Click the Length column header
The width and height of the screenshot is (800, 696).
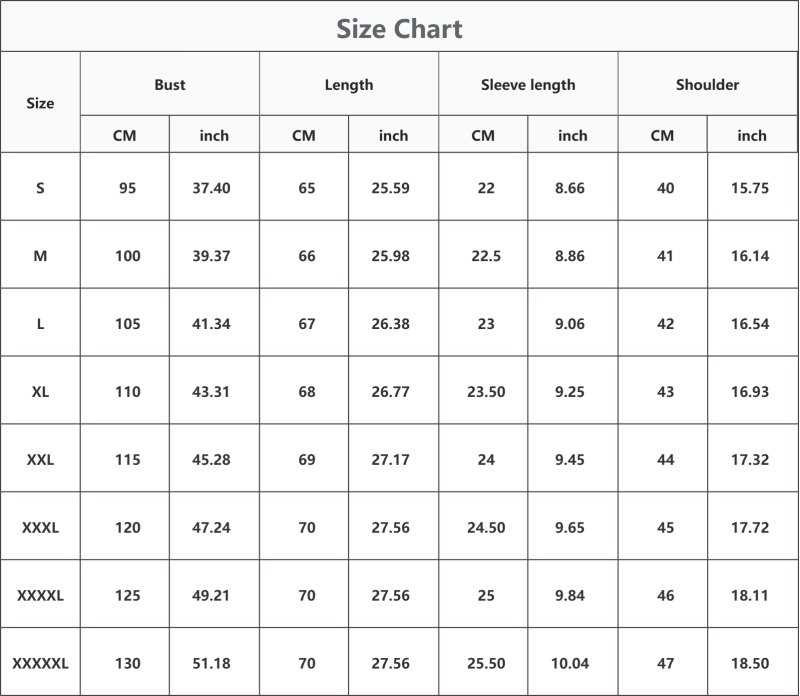349,85
